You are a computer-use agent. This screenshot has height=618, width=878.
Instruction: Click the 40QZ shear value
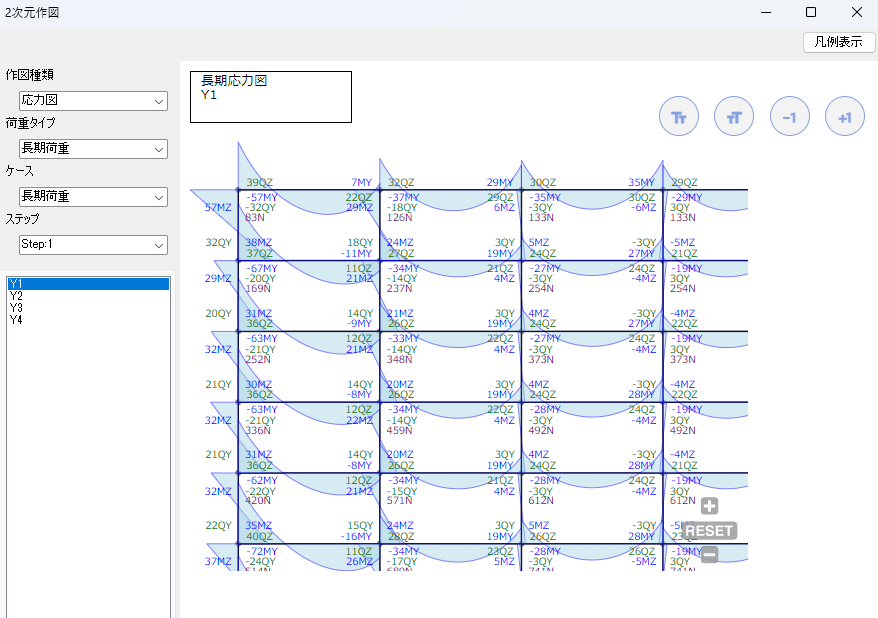[x=259, y=536]
